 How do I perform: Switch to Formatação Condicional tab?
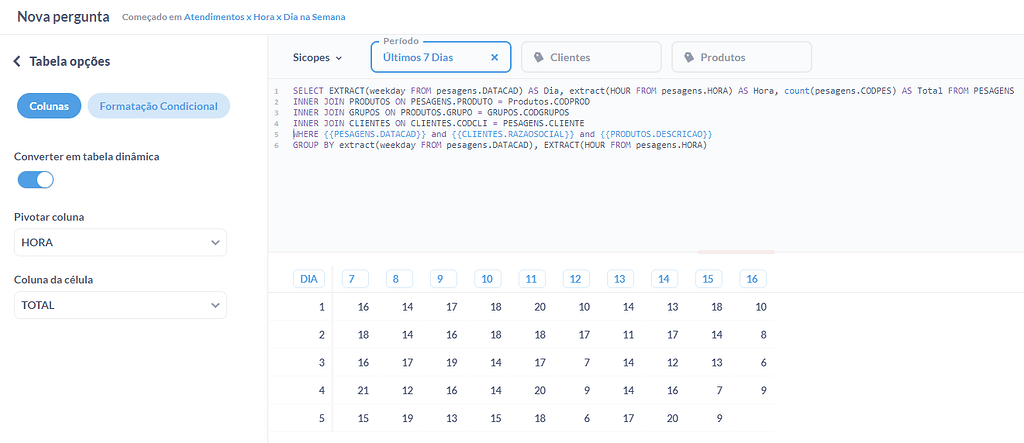[x=158, y=106]
